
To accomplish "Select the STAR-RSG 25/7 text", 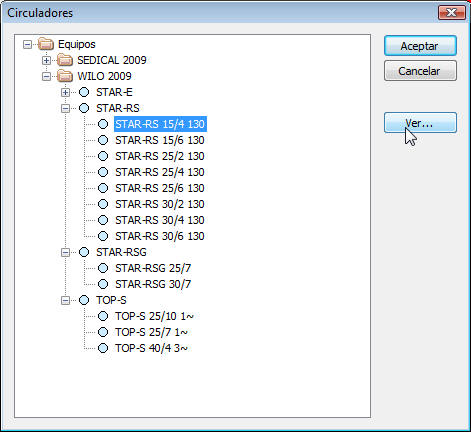I will pyautogui.click(x=153, y=268).
